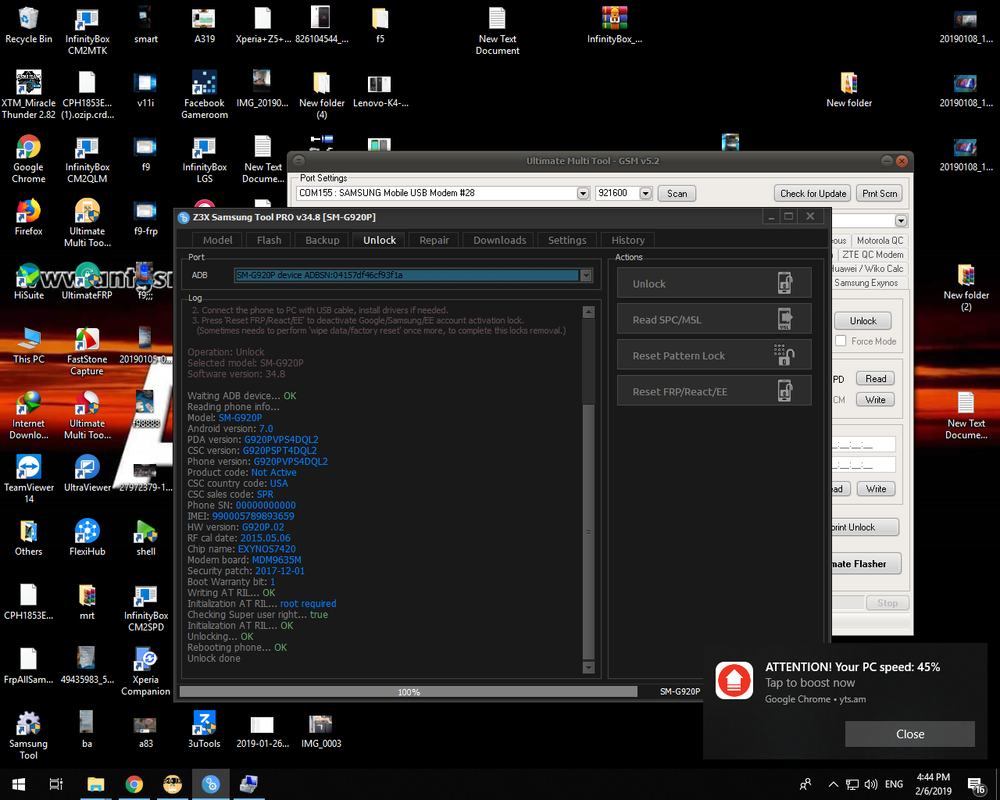Open File Explorer from taskbar

click(x=96, y=783)
